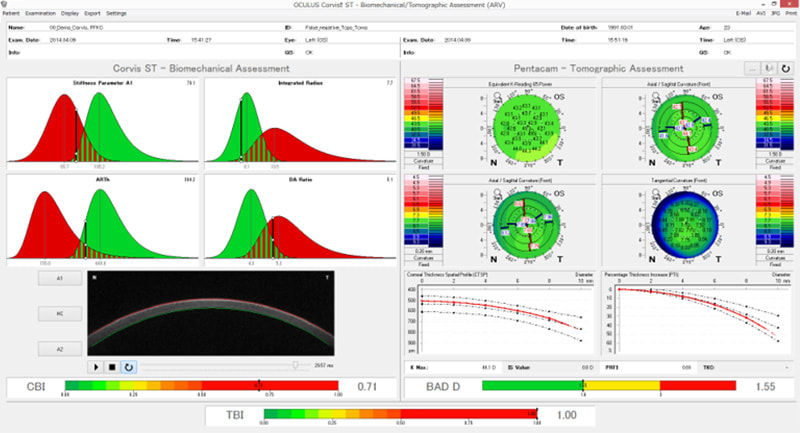This screenshot has width=800, height=433.
Task: Click the top-right diopter color scale
Action: coord(774,113)
